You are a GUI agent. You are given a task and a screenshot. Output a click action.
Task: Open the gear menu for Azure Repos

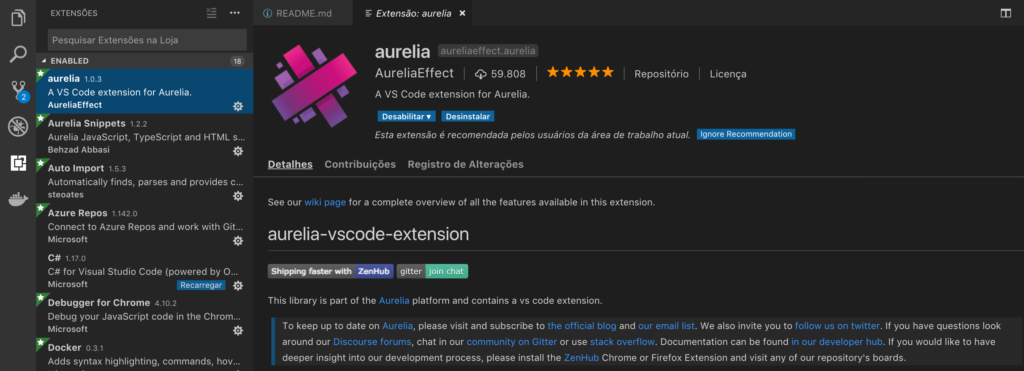238,241
